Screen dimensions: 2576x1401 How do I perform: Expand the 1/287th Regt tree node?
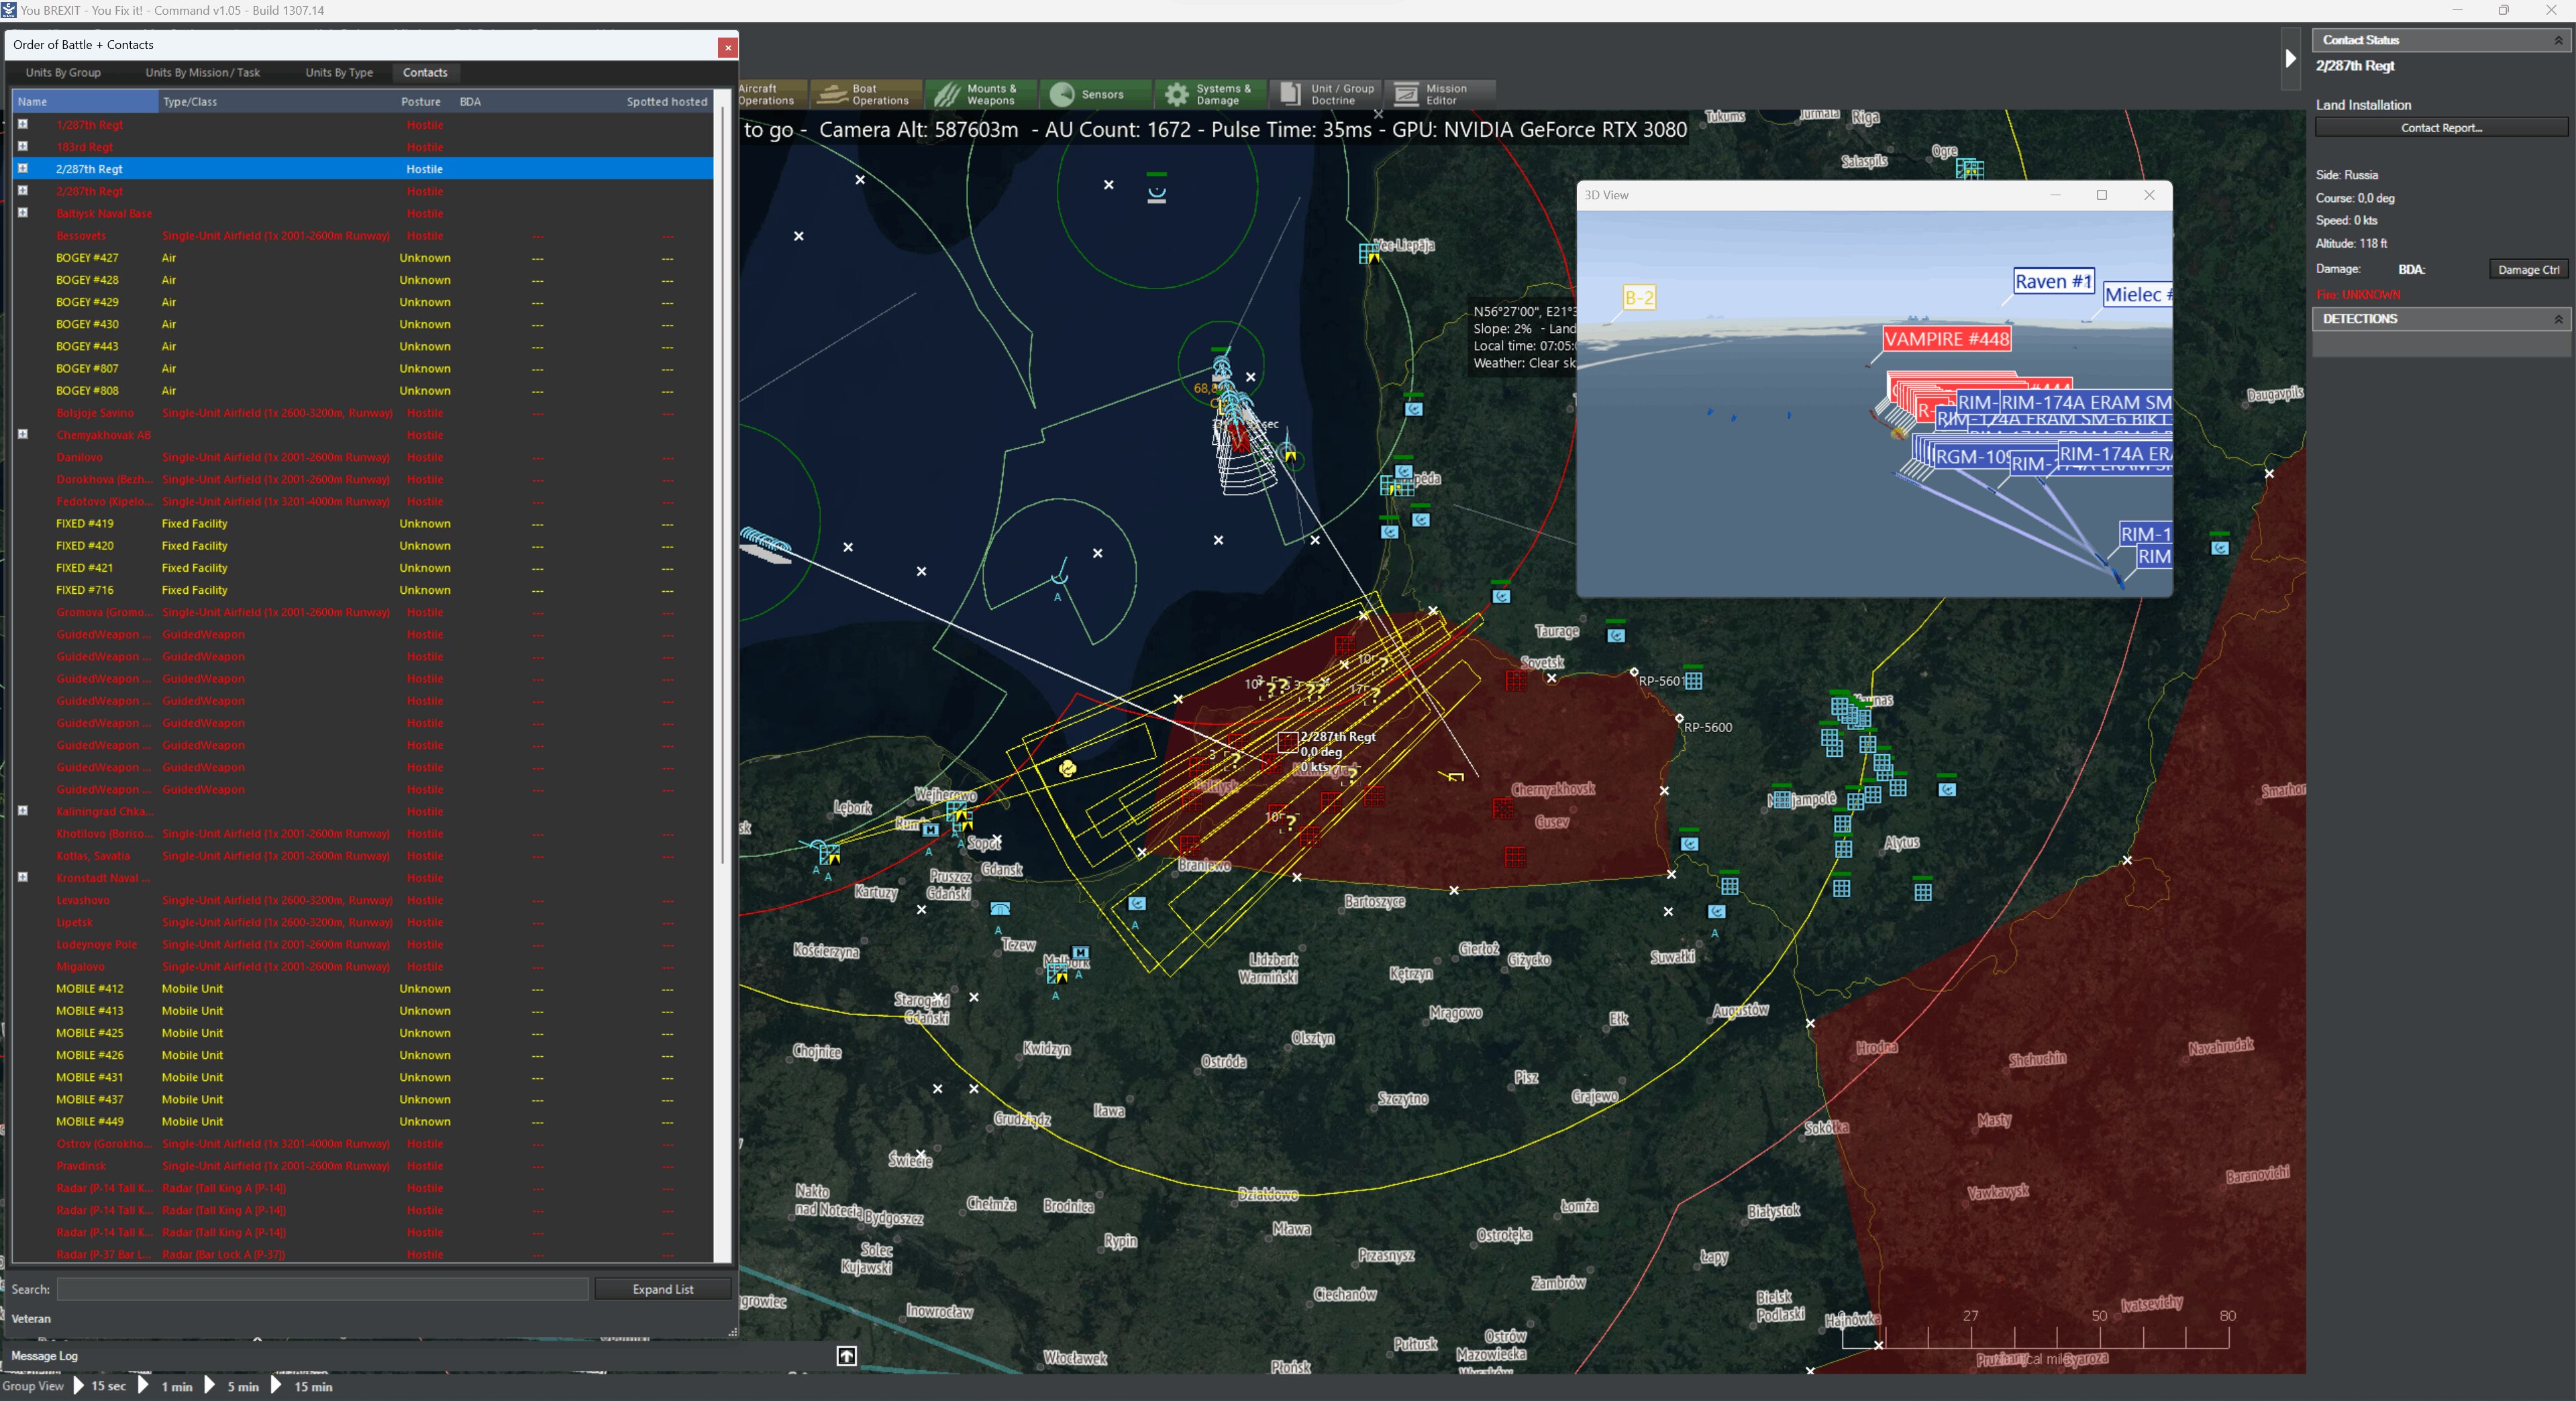click(x=23, y=124)
